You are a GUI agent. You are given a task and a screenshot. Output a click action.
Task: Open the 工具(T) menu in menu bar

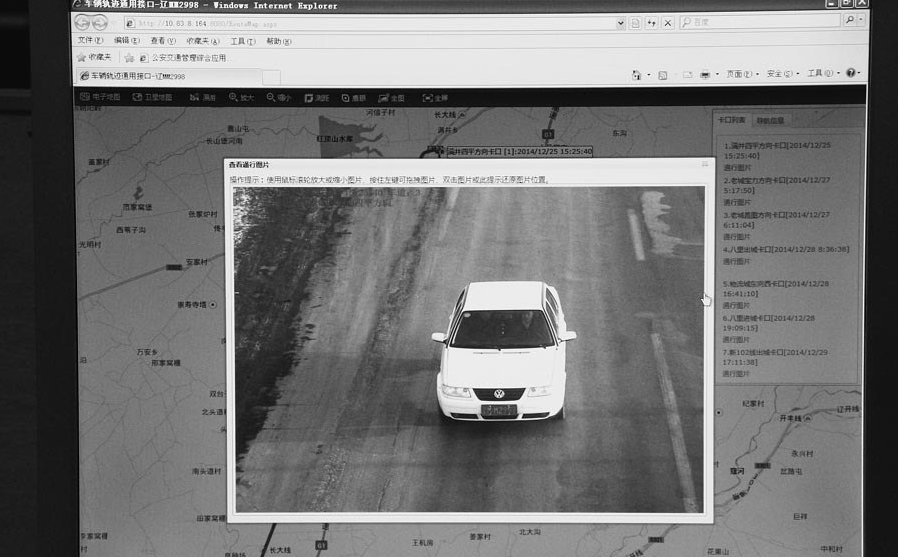[243, 41]
